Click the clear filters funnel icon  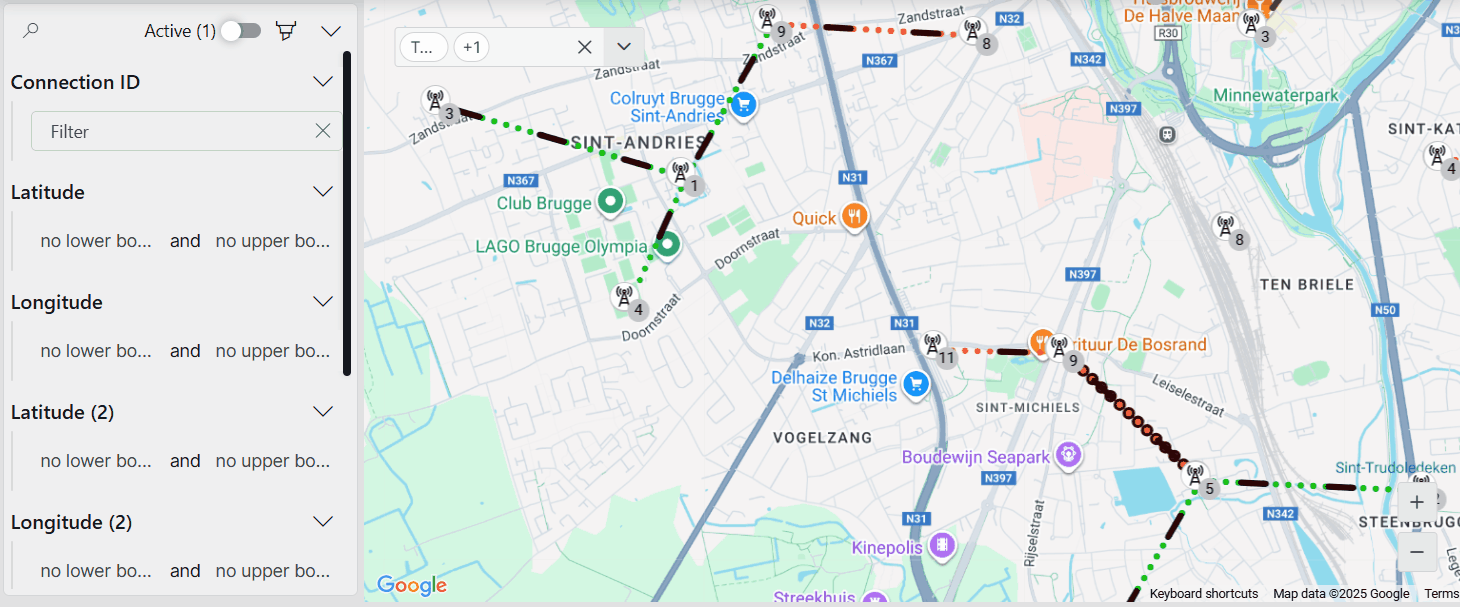[x=287, y=31]
